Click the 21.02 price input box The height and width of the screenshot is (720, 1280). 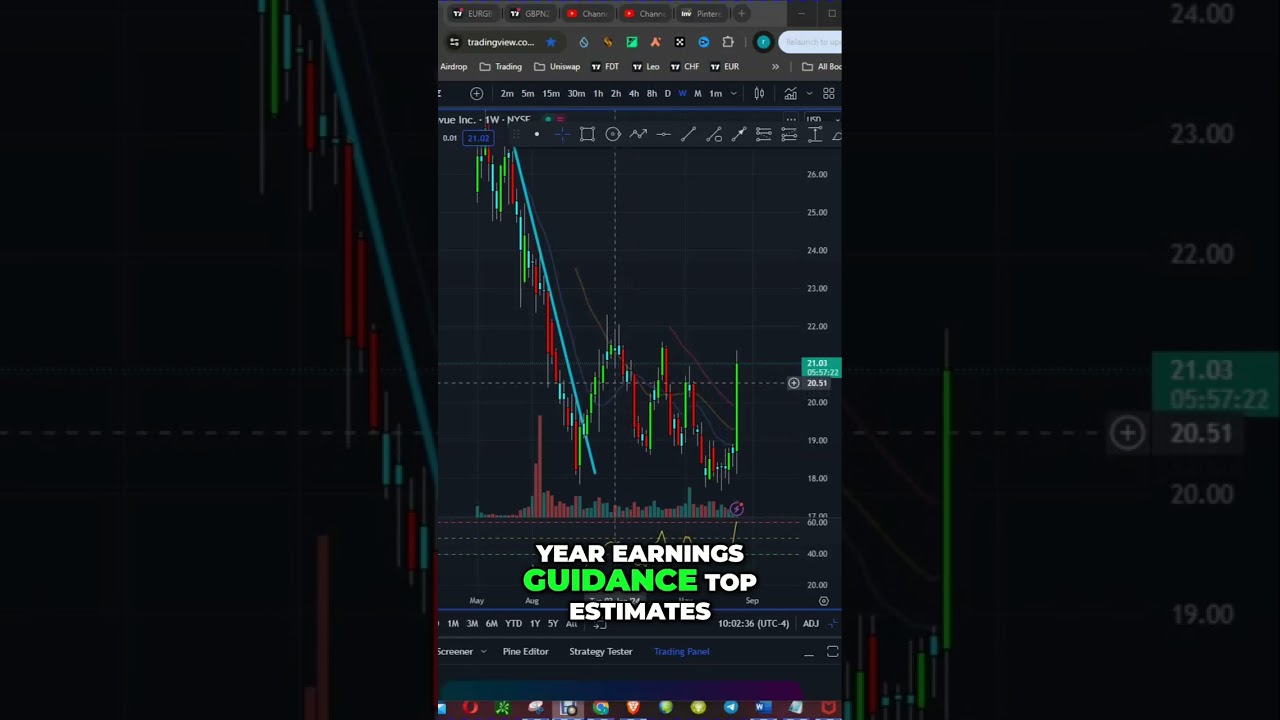[x=478, y=138]
